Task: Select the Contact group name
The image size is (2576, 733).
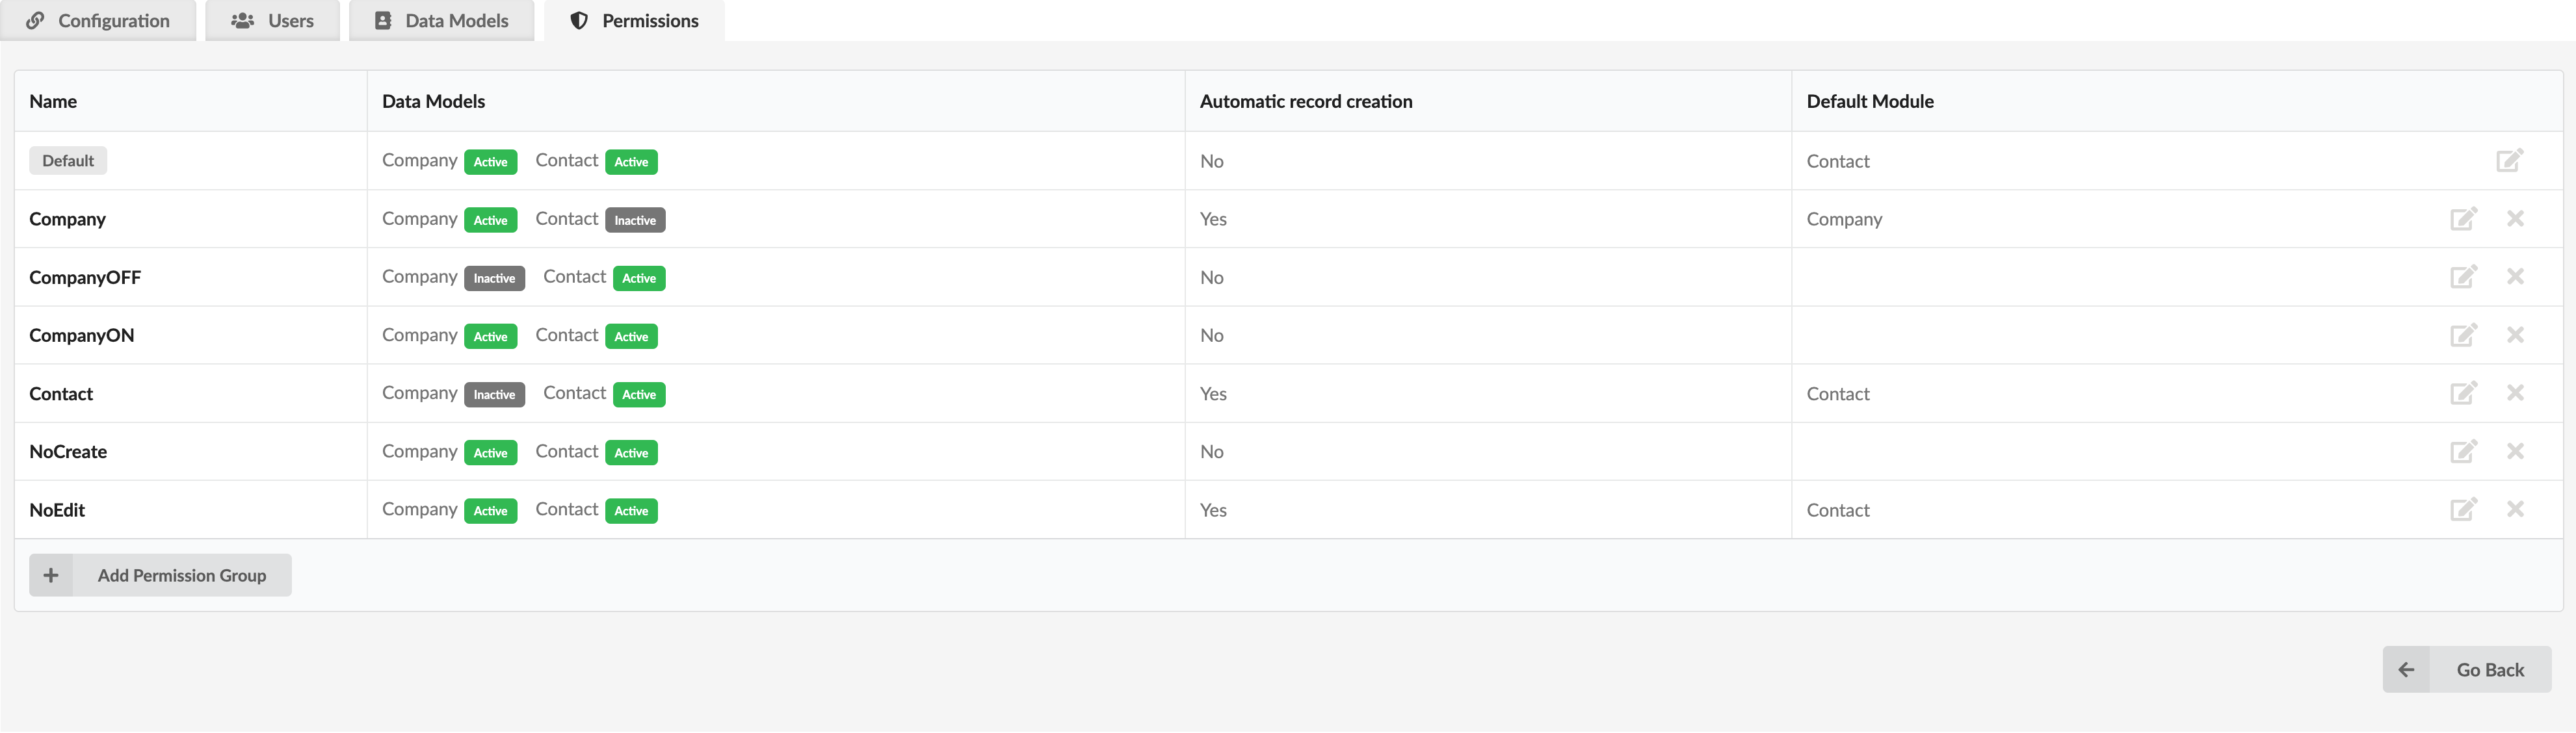Action: click(61, 394)
